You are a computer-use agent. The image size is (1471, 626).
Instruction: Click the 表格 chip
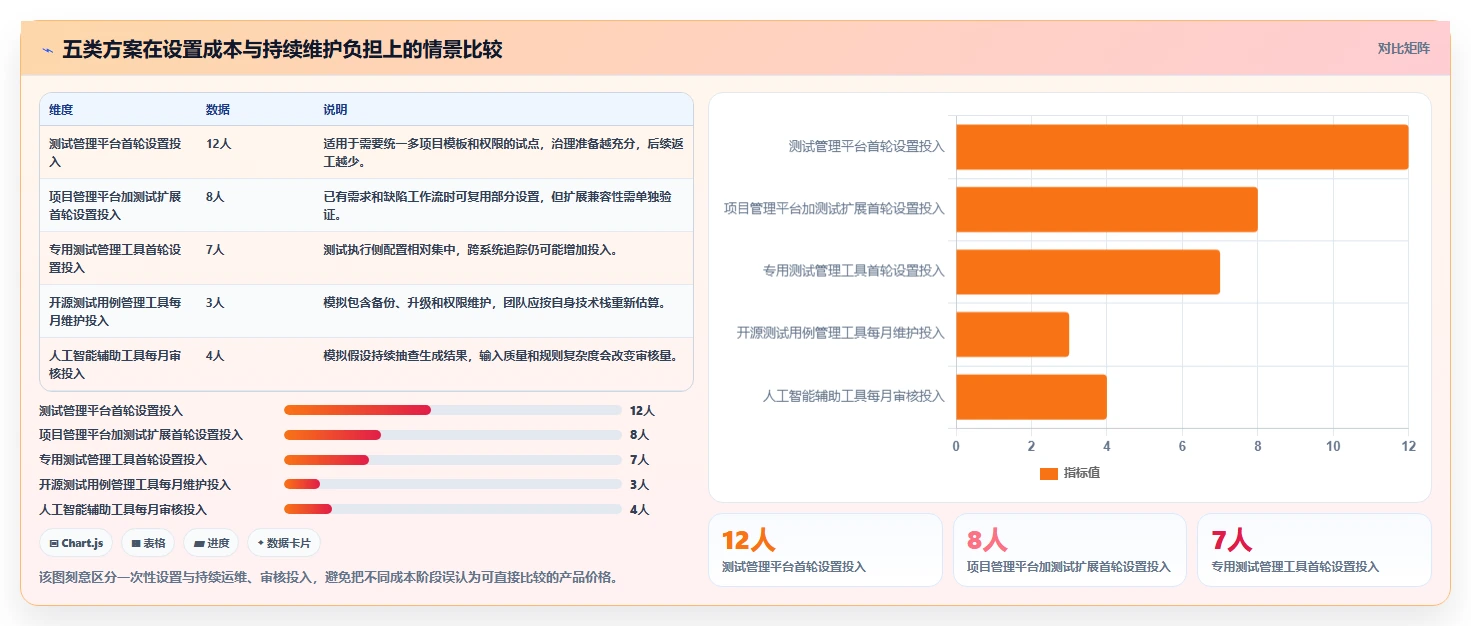pos(148,543)
